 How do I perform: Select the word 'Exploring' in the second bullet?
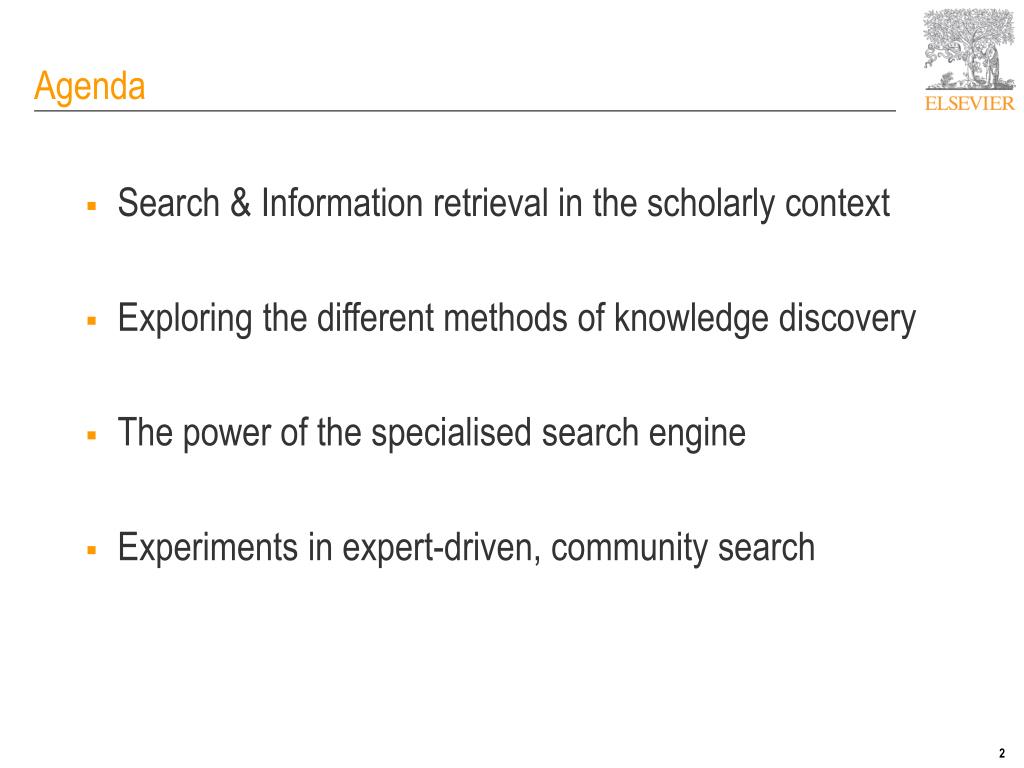(185, 319)
